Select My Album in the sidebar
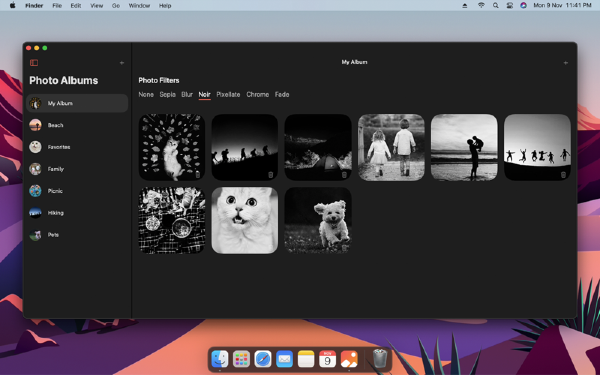 77,103
